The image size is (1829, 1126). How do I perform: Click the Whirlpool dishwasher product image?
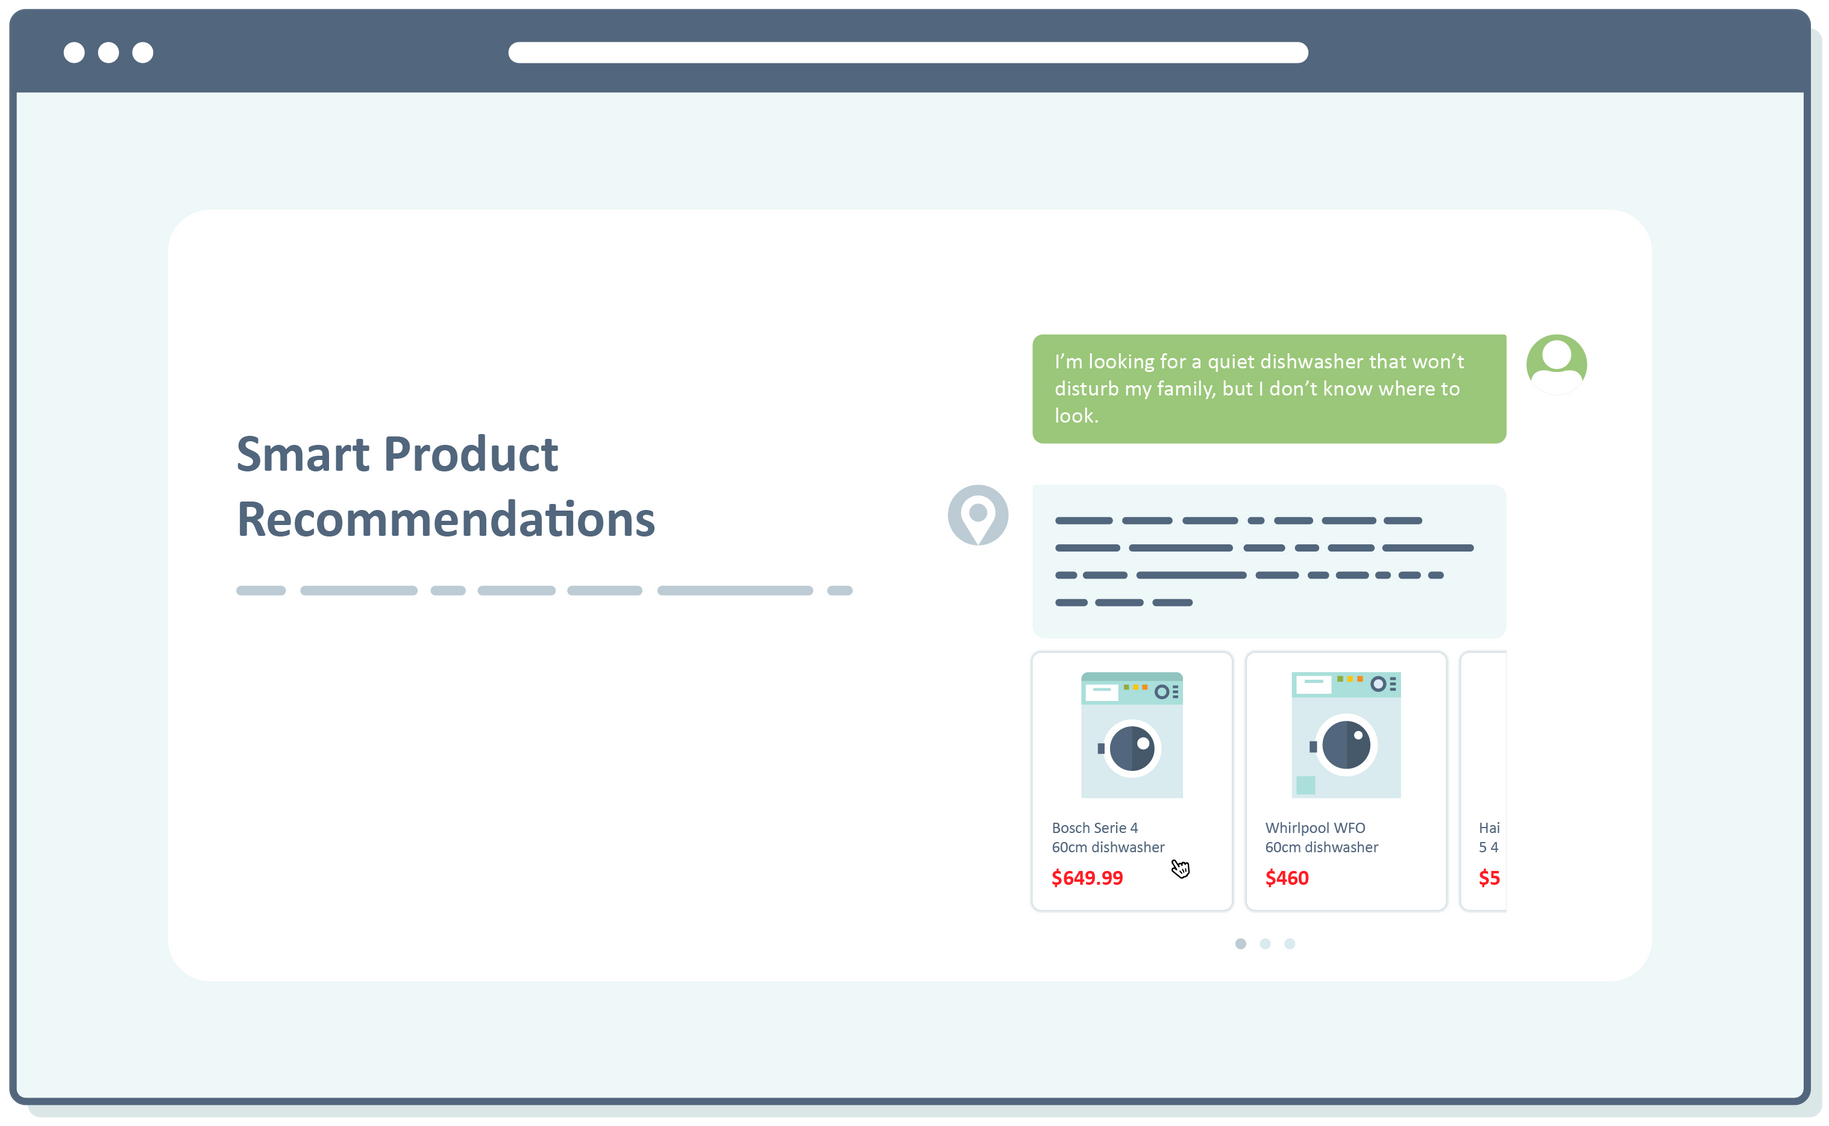(1346, 735)
